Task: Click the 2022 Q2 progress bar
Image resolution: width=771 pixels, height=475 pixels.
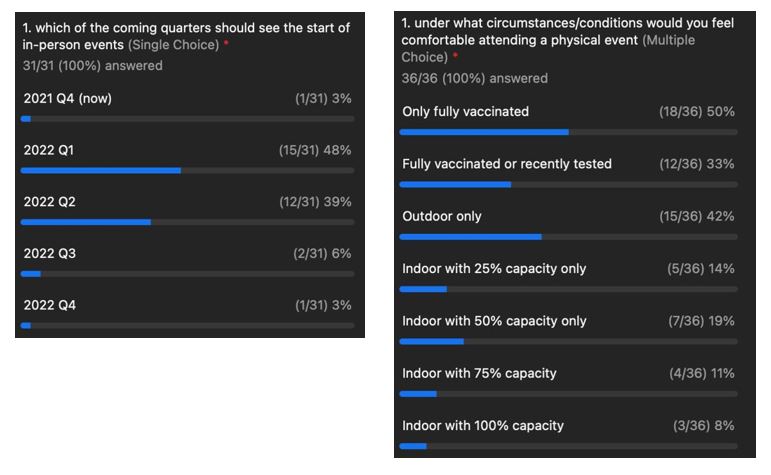Action: [x=86, y=222]
